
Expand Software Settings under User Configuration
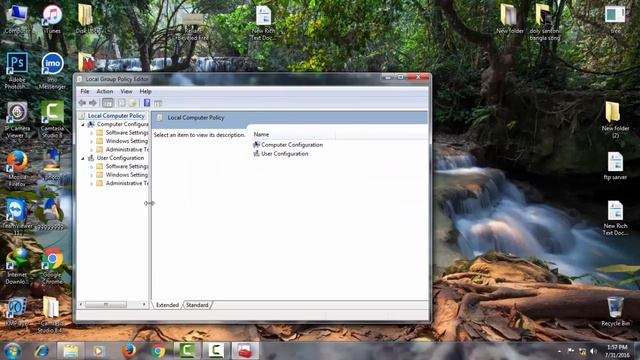[91, 167]
